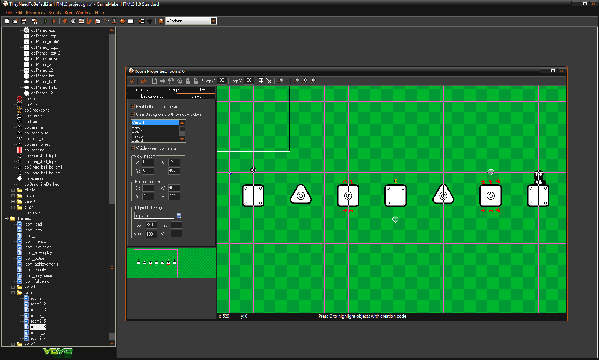This screenshot has width=599, height=361.
Task: Click the Vbor value field
Action: (x=151, y=234)
